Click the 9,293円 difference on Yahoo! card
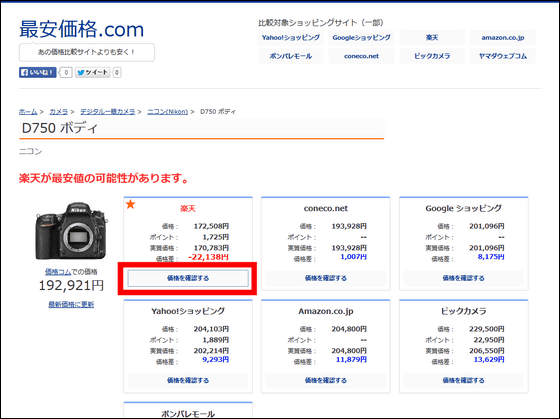 [216, 359]
